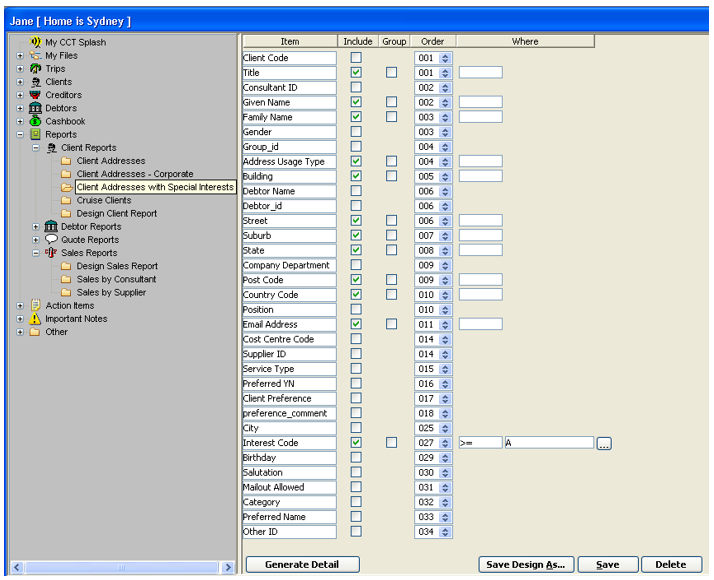The image size is (714, 580).
Task: Select Client Addresses with Special Interests report
Action: pos(155,187)
